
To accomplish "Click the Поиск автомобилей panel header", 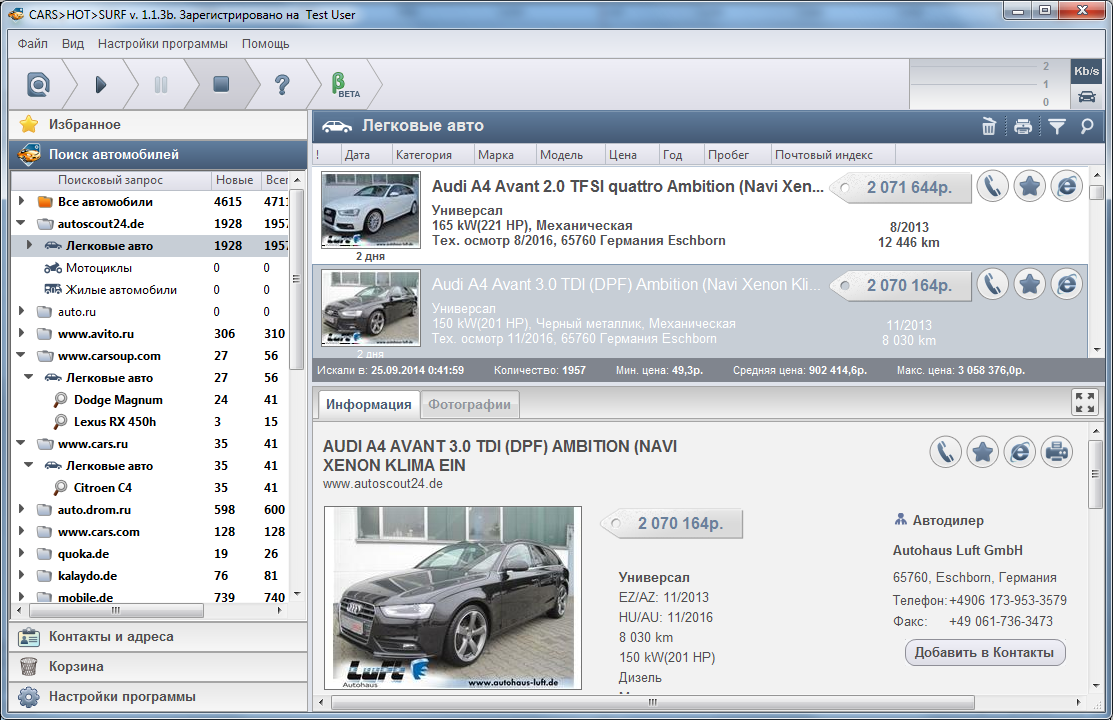I will tap(158, 154).
